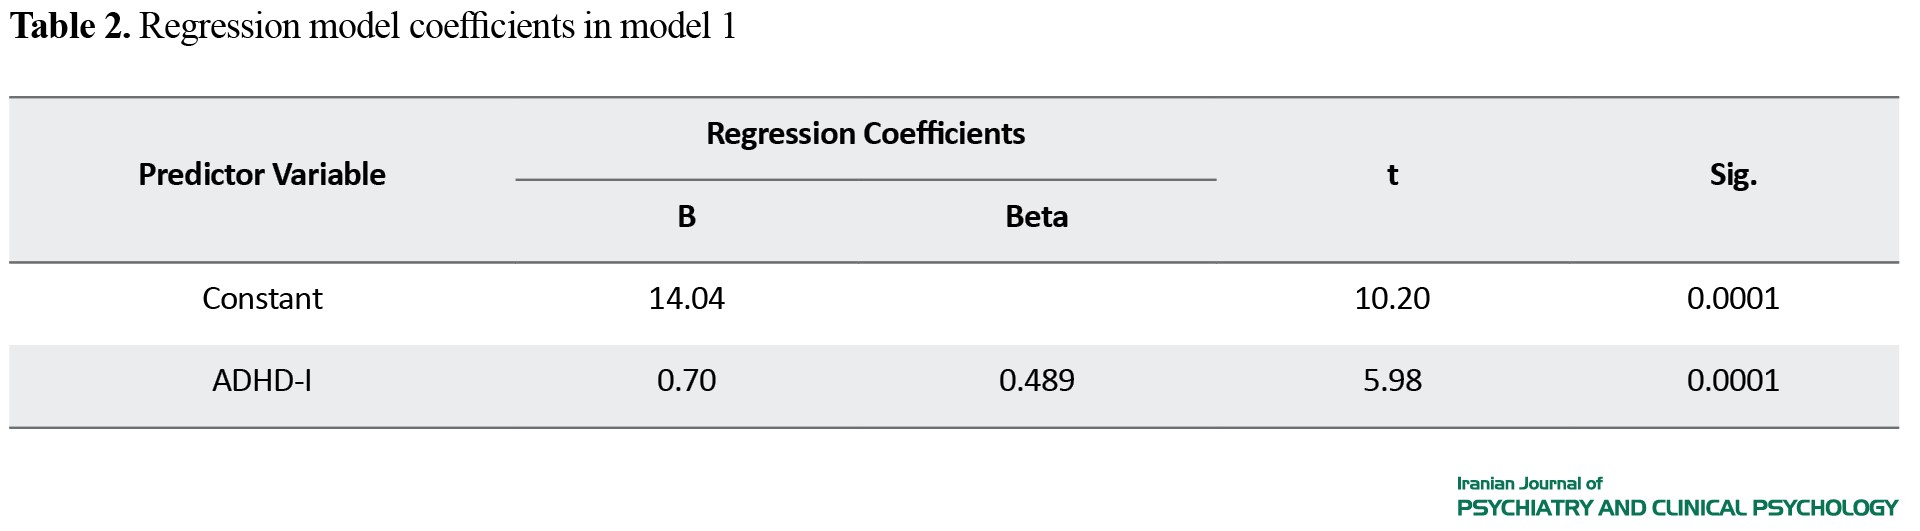The width and height of the screenshot is (1920, 531).
Task: Select the t value 10.20
Action: [1392, 299]
